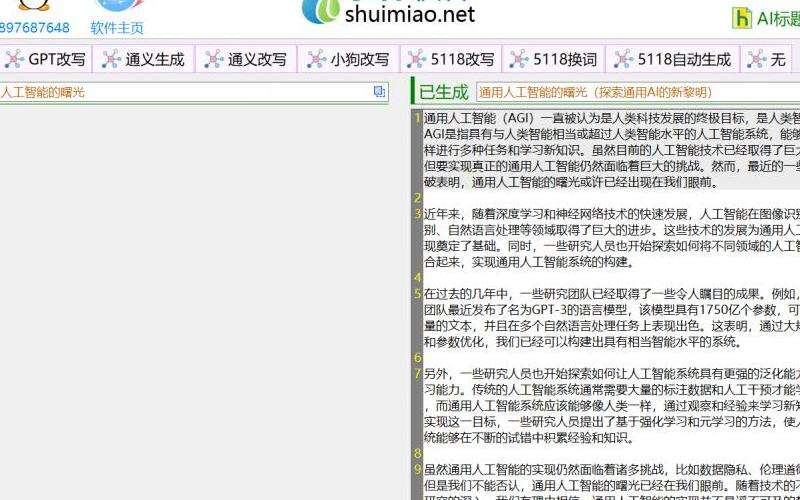This screenshot has width=800, height=500.
Task: Click the phone number text ending 897687648
Action: coord(35,28)
